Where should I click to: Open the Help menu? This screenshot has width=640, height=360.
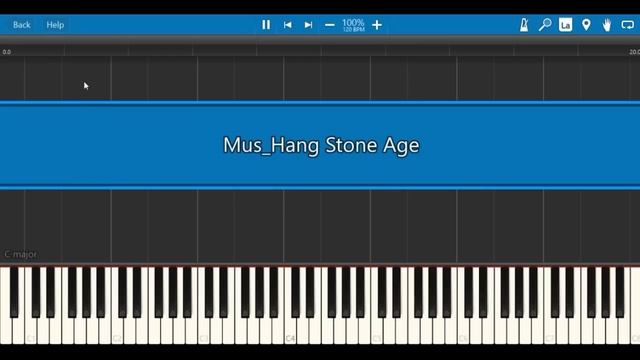pos(55,25)
